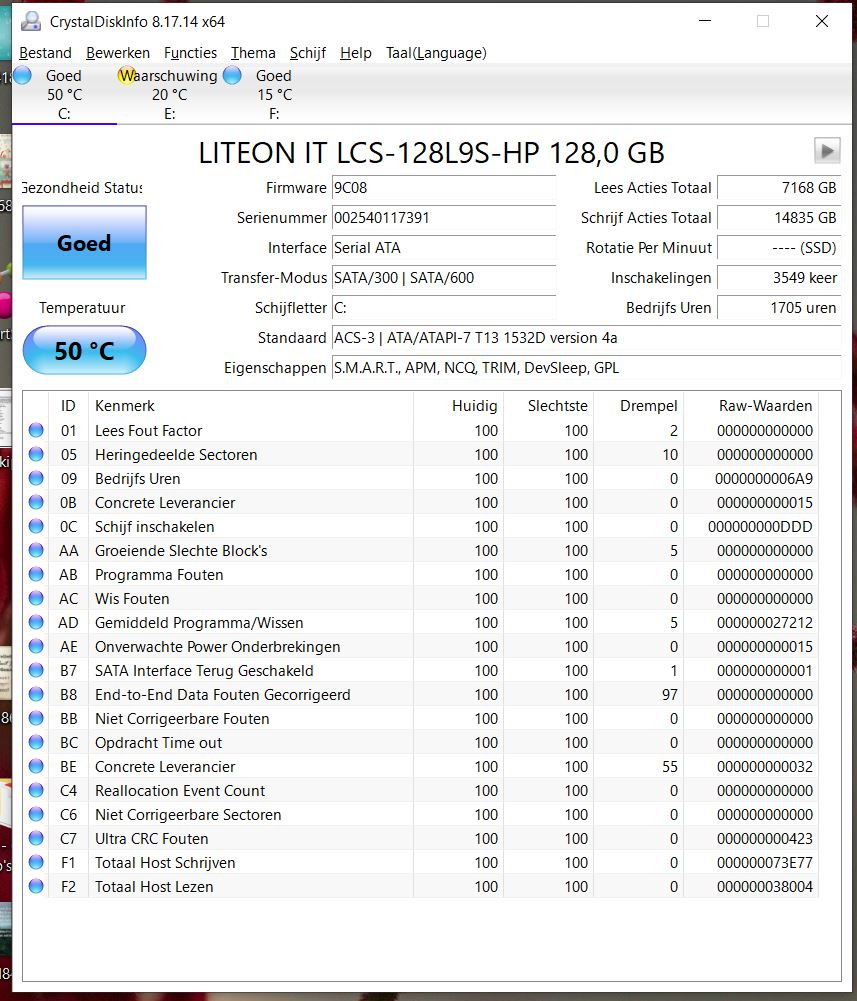Click status orb for End-to-End Data Fouten

click(36, 695)
